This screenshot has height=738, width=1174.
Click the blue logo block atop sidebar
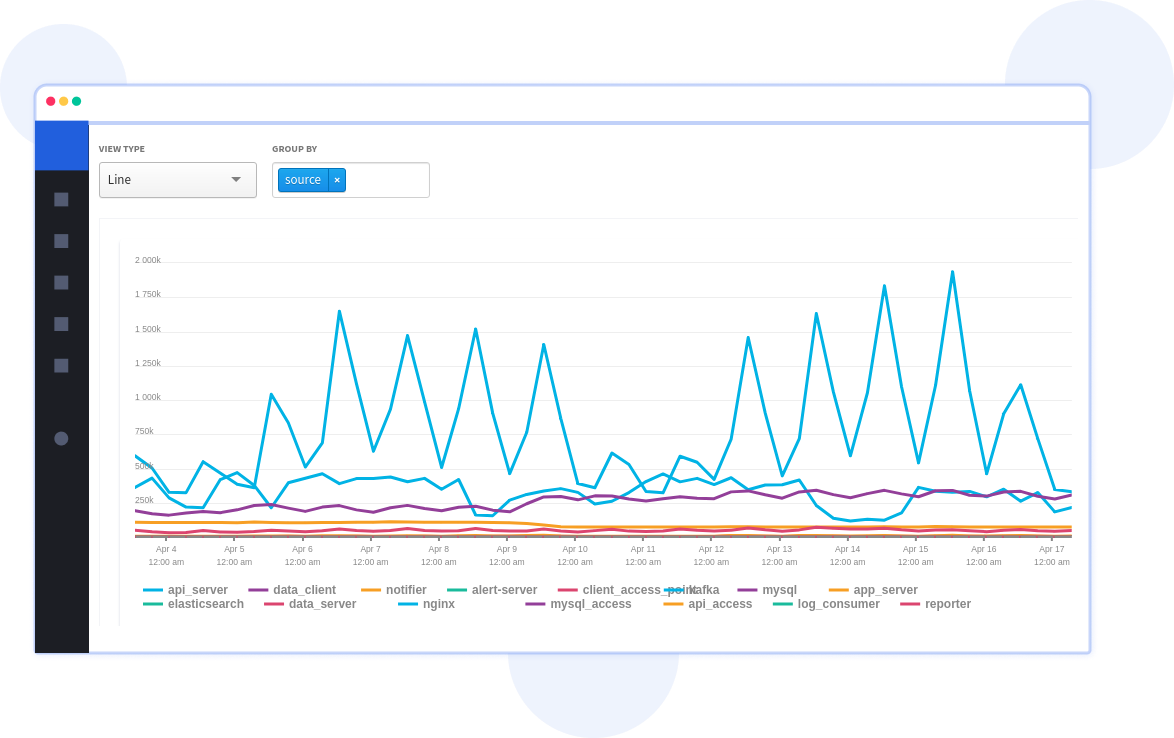tap(62, 146)
